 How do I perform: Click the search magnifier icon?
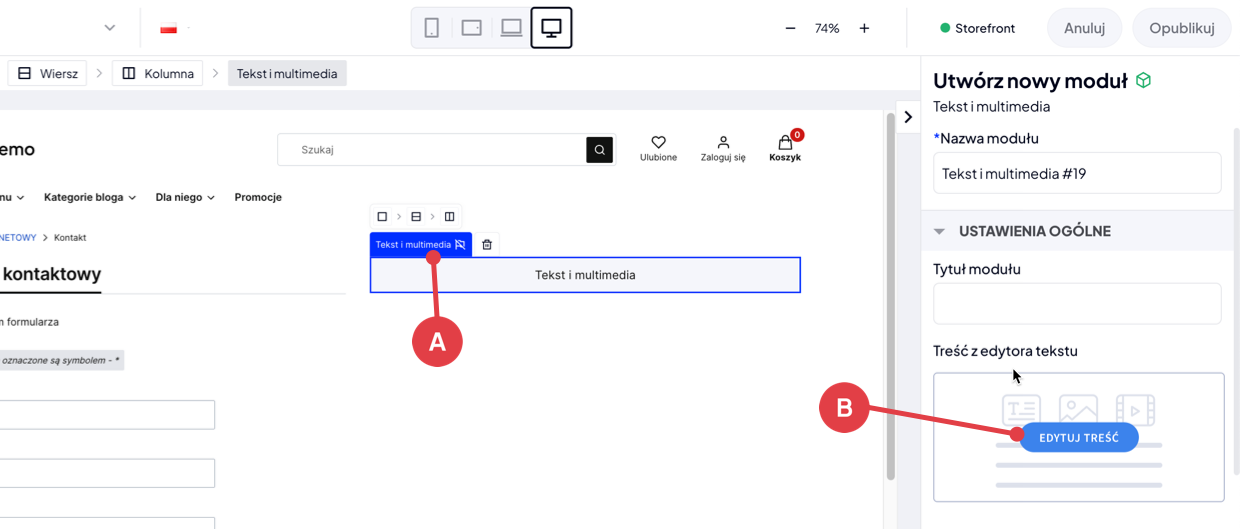(599, 150)
